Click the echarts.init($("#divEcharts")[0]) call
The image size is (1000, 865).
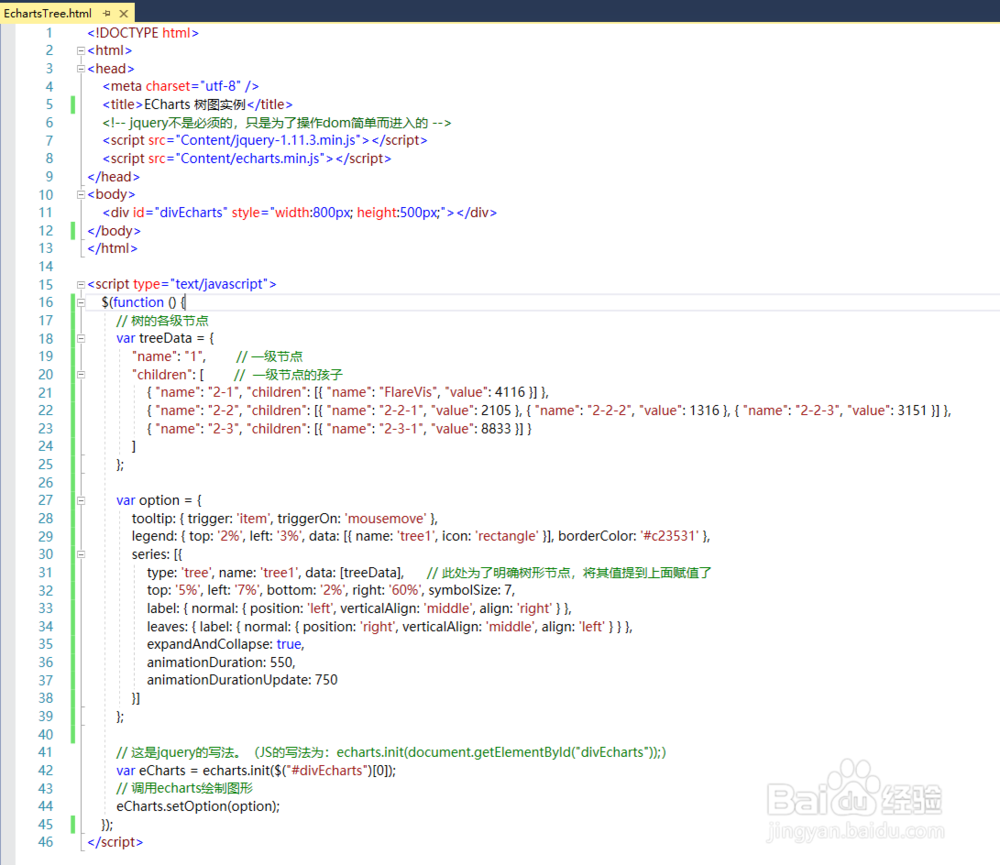coord(297,771)
